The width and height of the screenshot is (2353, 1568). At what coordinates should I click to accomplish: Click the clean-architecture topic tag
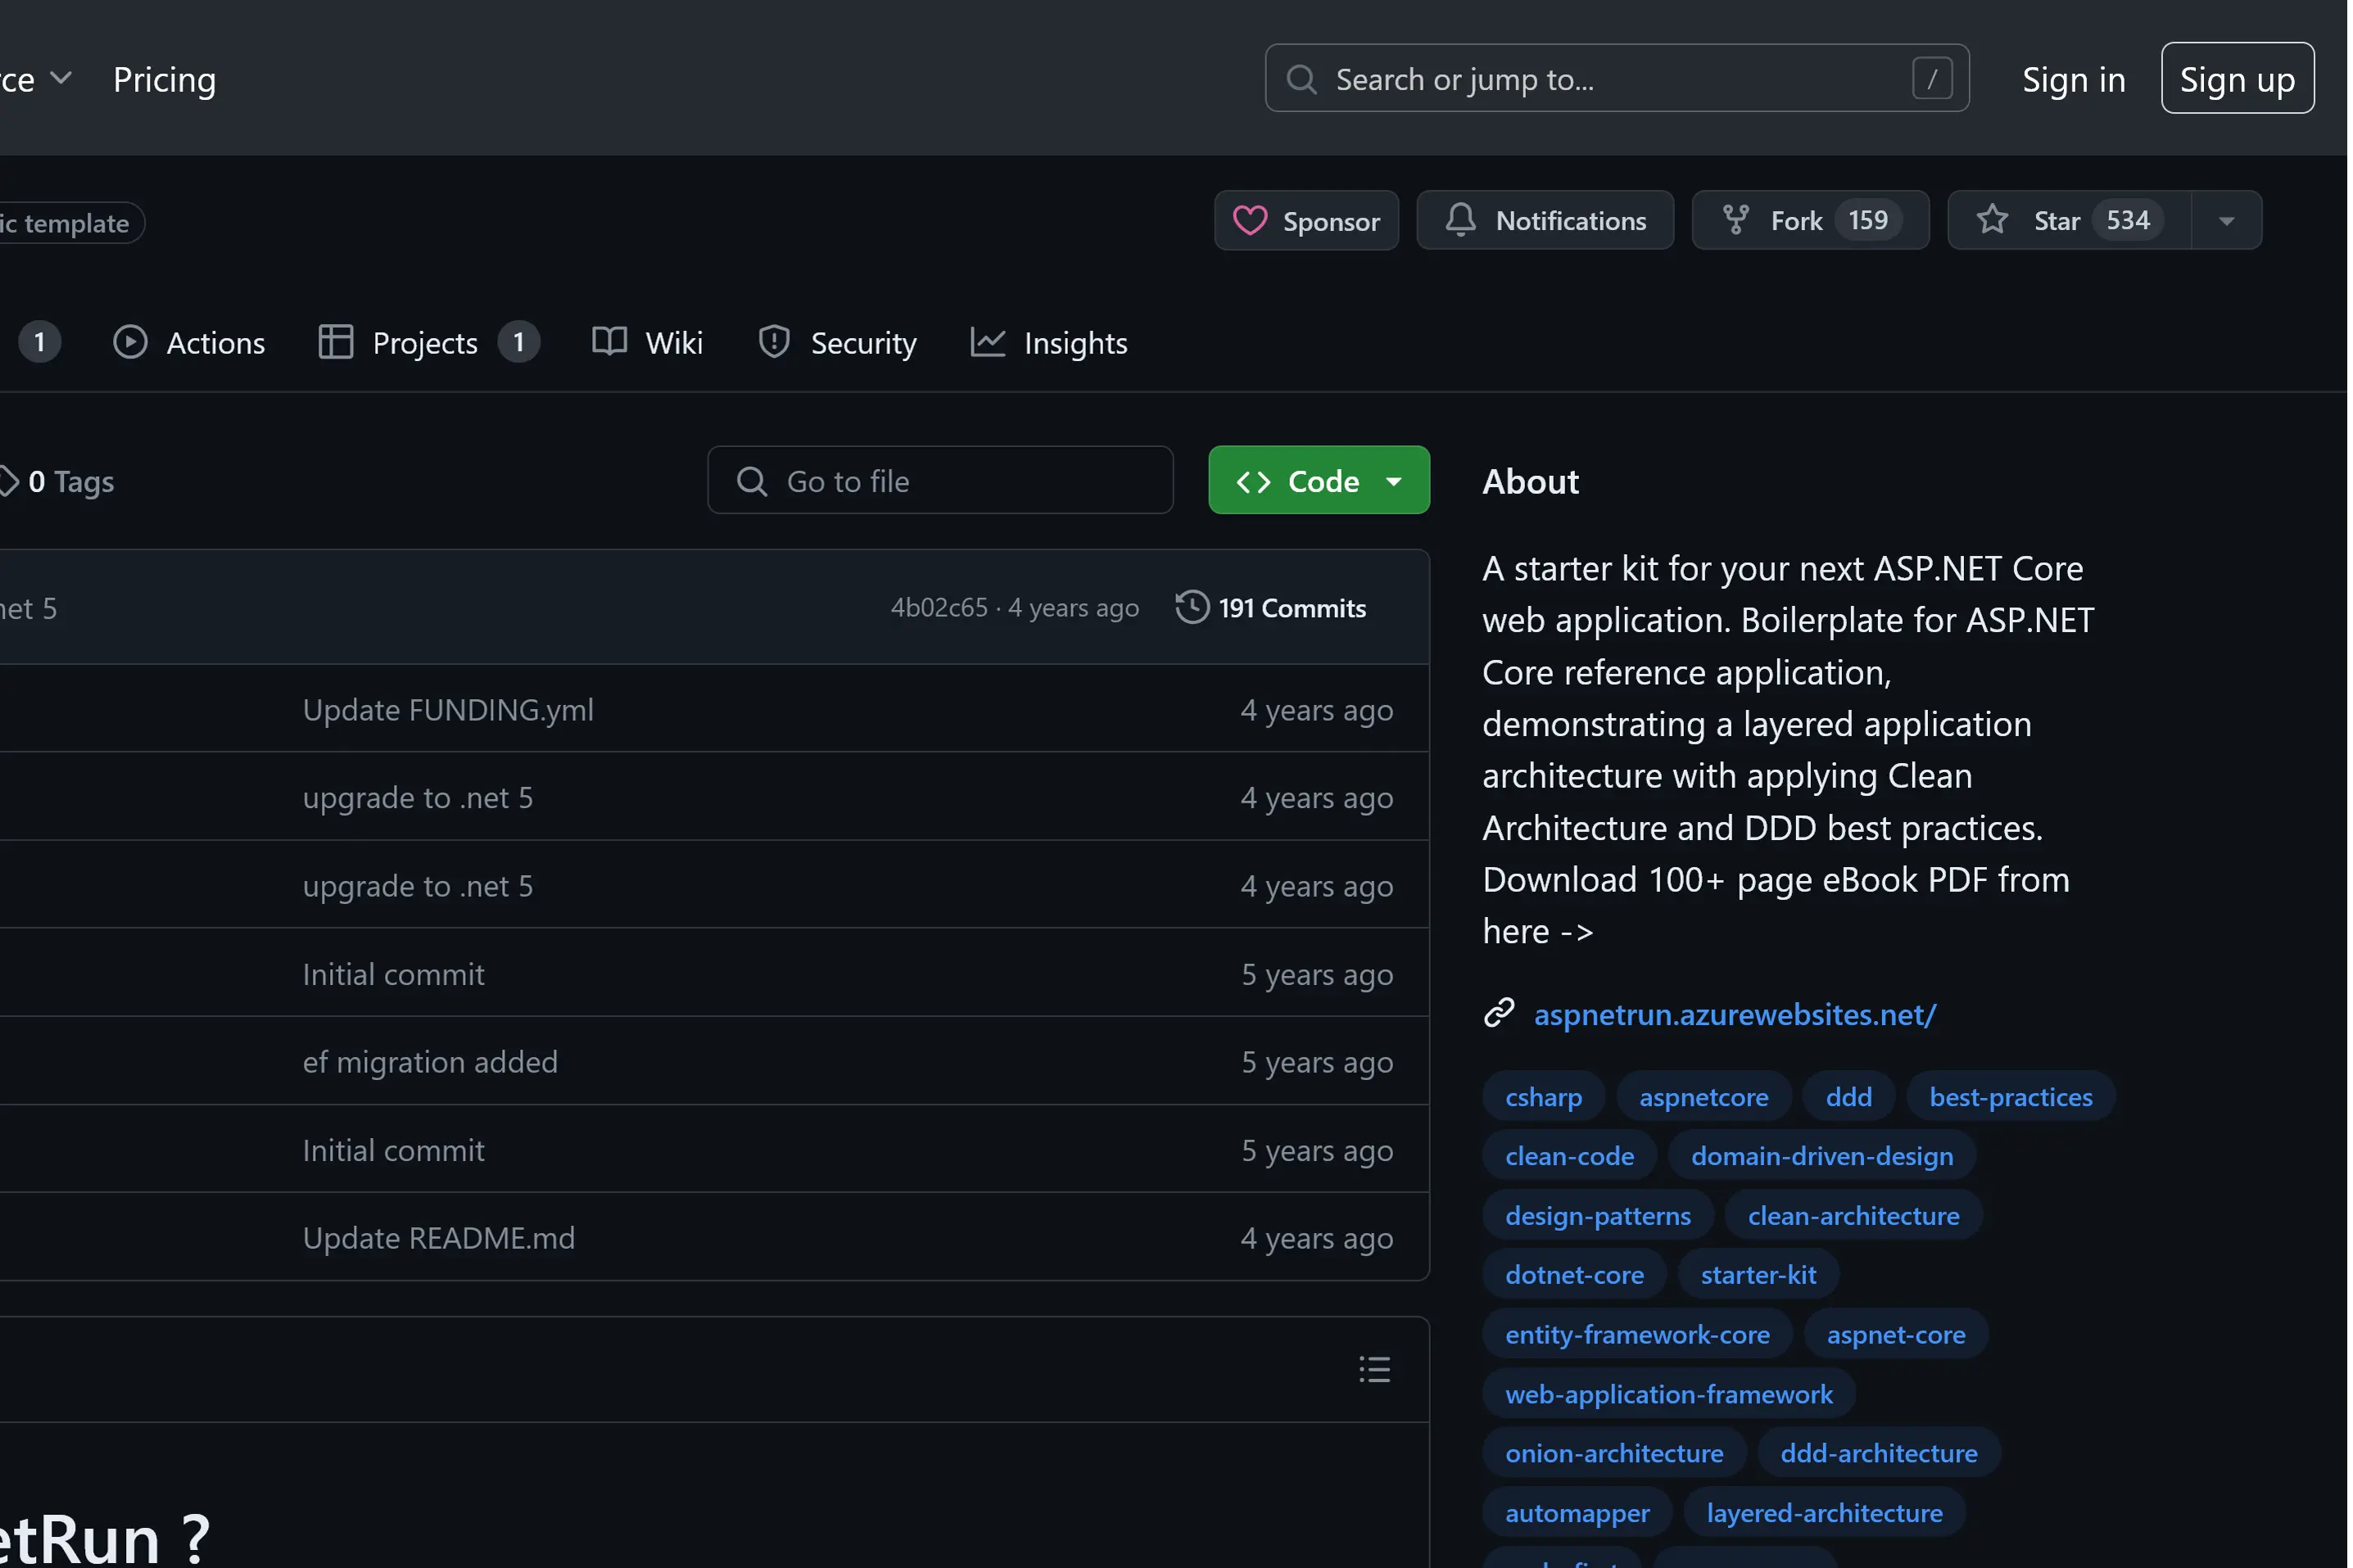(x=1853, y=1216)
